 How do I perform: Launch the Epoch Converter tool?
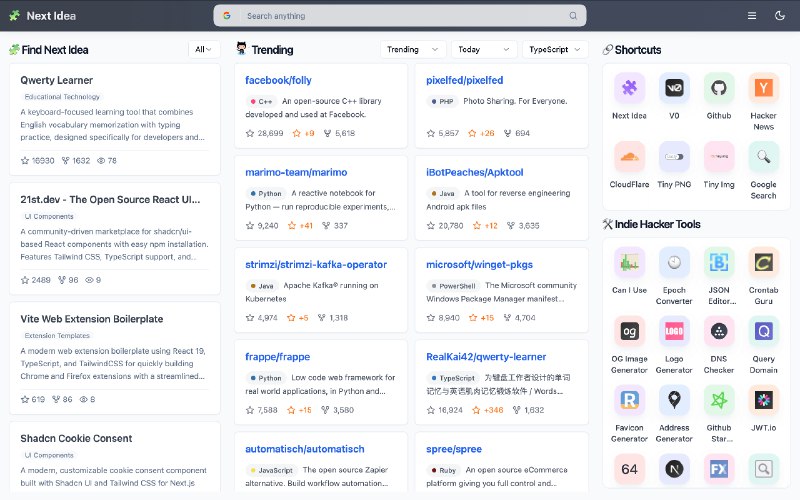[x=674, y=262]
